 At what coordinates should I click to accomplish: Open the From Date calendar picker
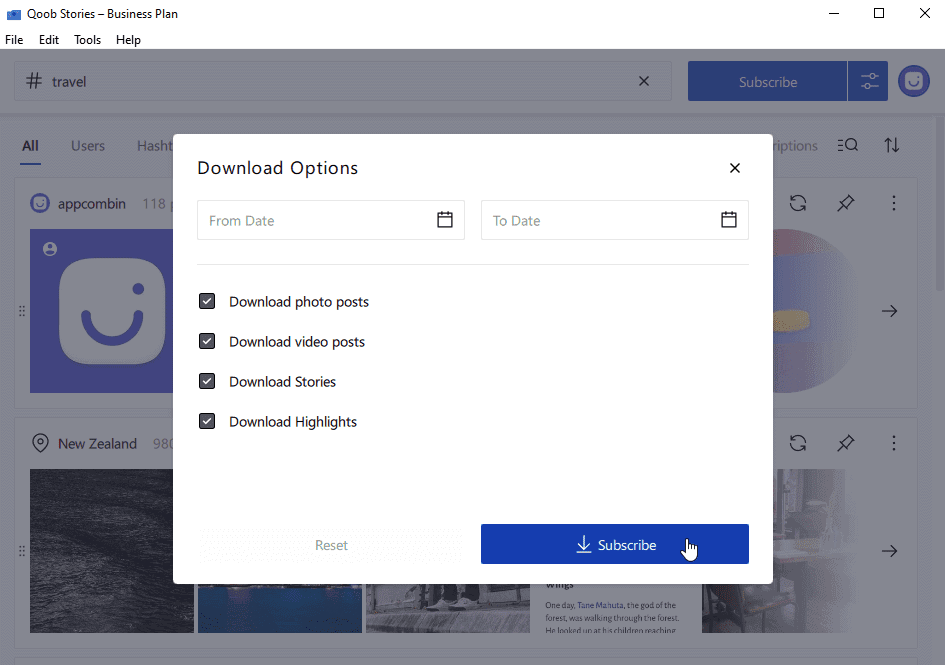[x=445, y=220]
